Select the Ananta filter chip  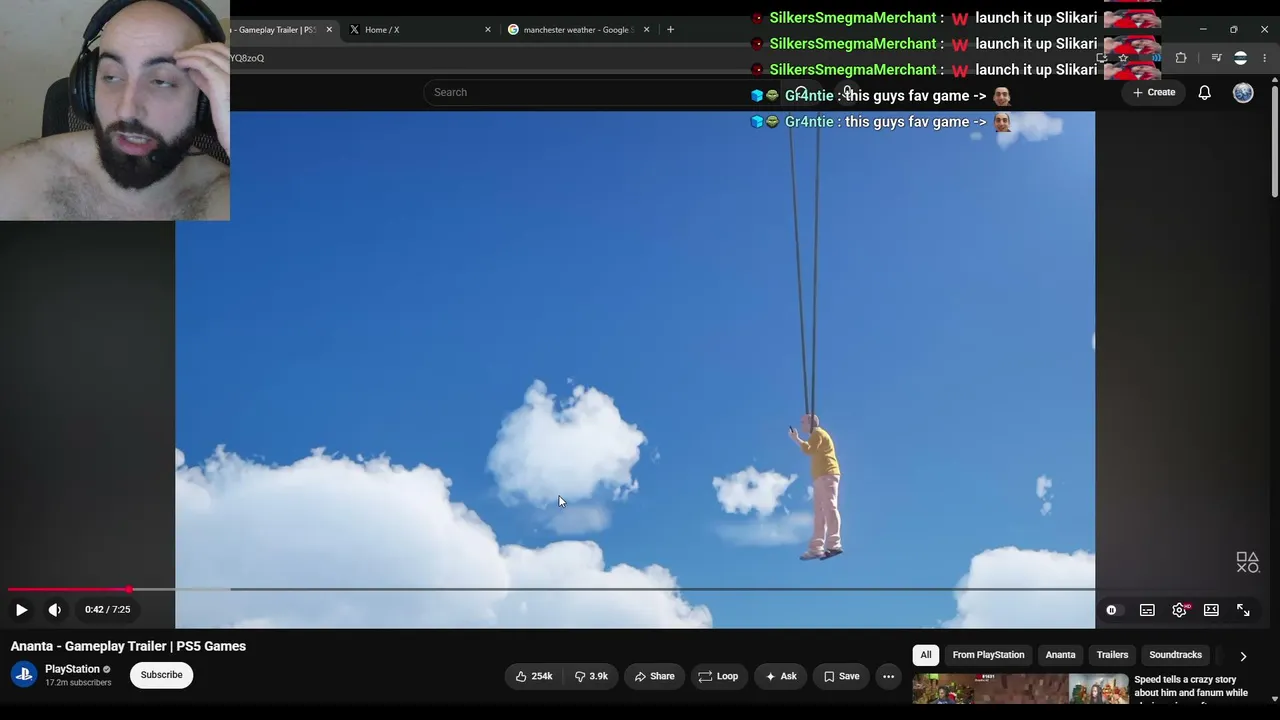click(x=1060, y=655)
